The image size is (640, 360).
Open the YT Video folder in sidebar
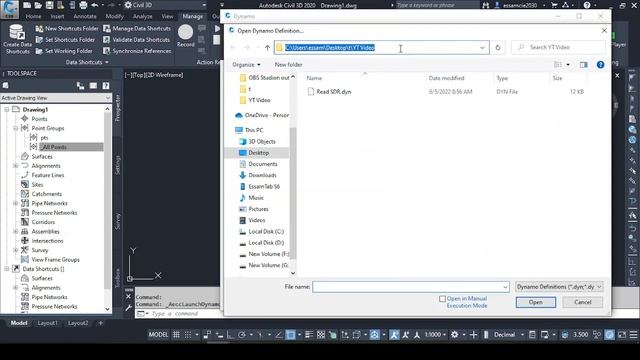259,100
